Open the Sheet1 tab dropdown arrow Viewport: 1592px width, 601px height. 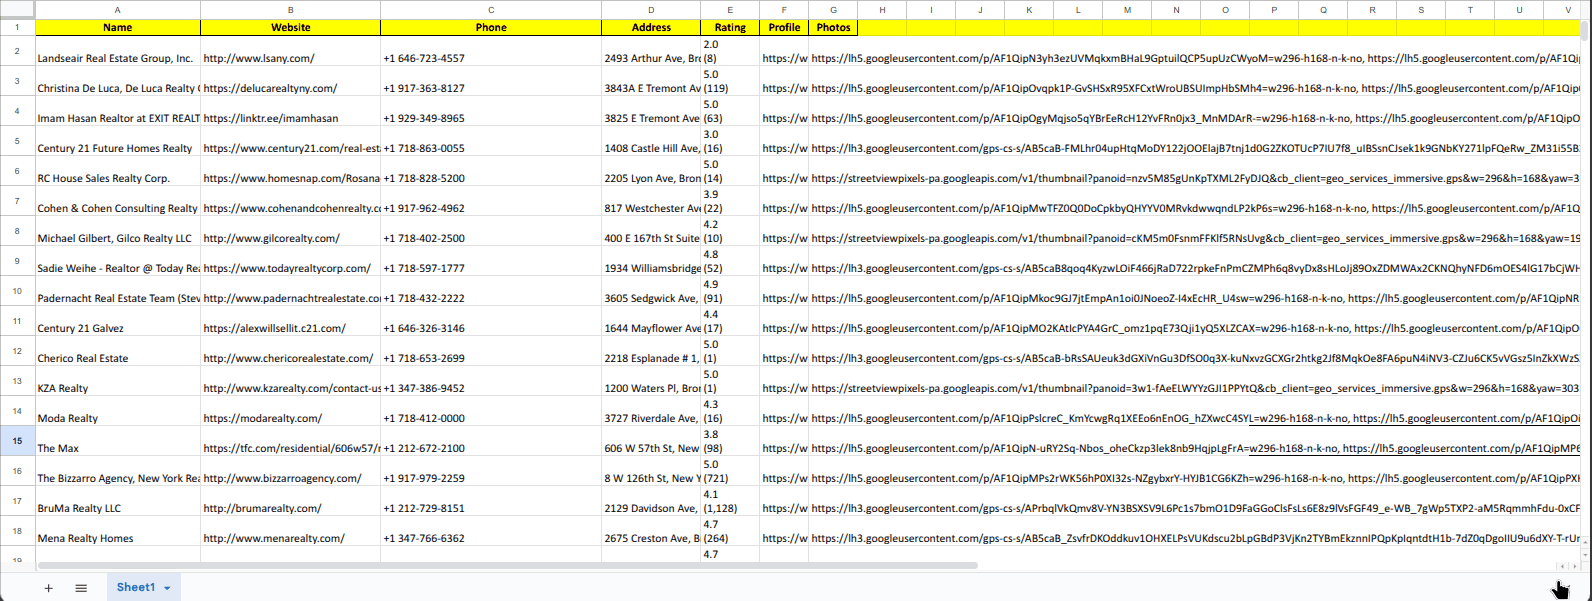(167, 588)
